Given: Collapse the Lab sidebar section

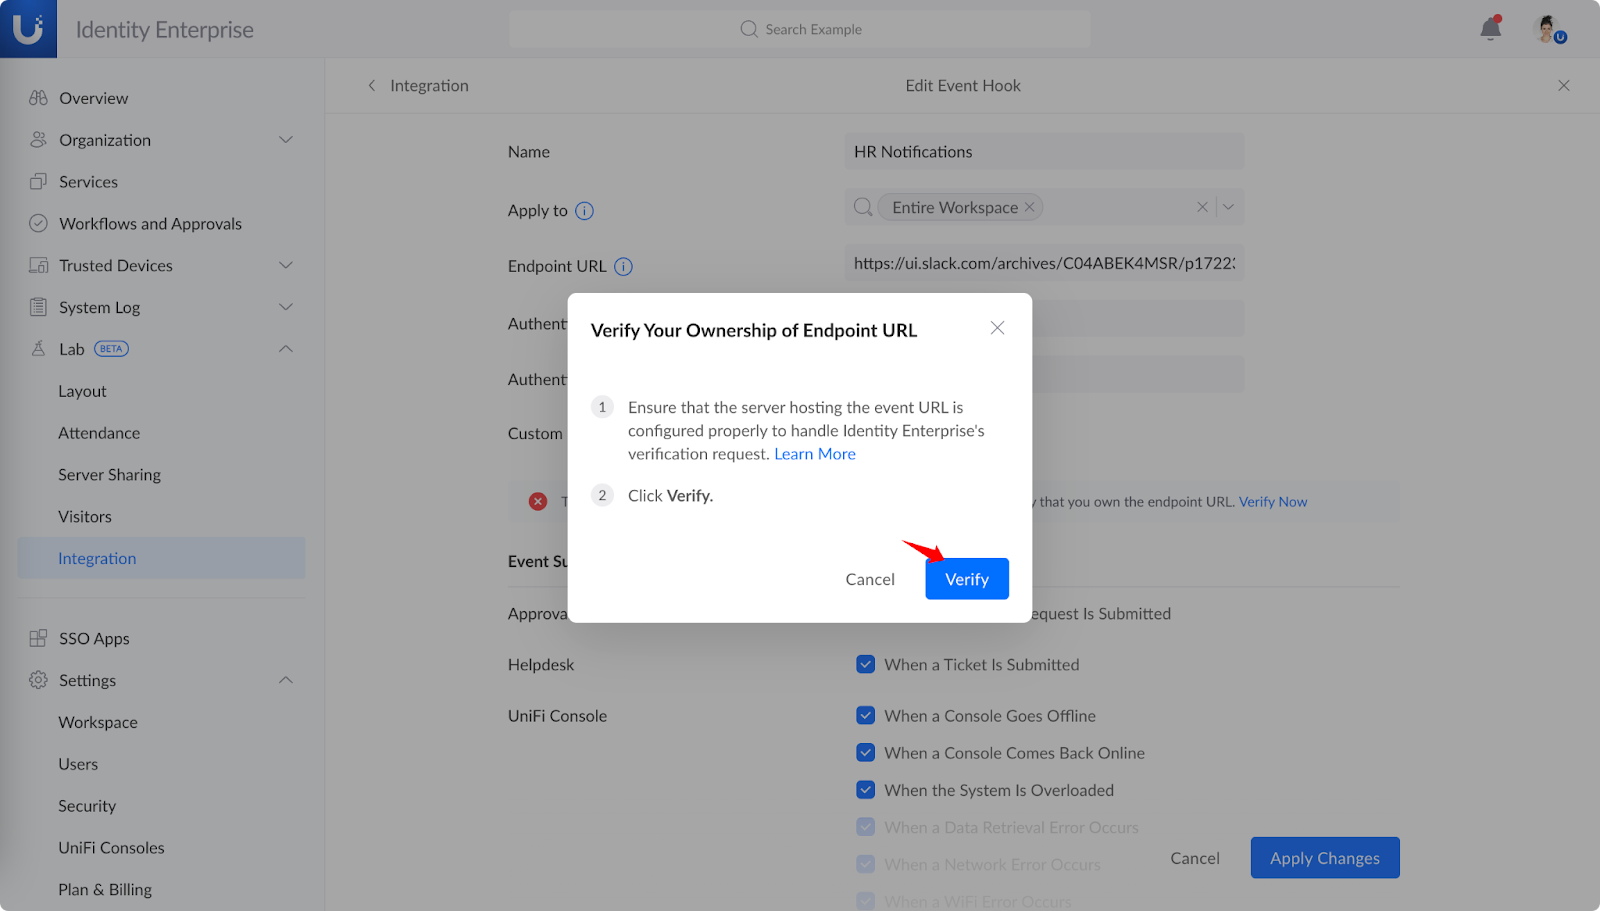Looking at the screenshot, I should pyautogui.click(x=285, y=349).
